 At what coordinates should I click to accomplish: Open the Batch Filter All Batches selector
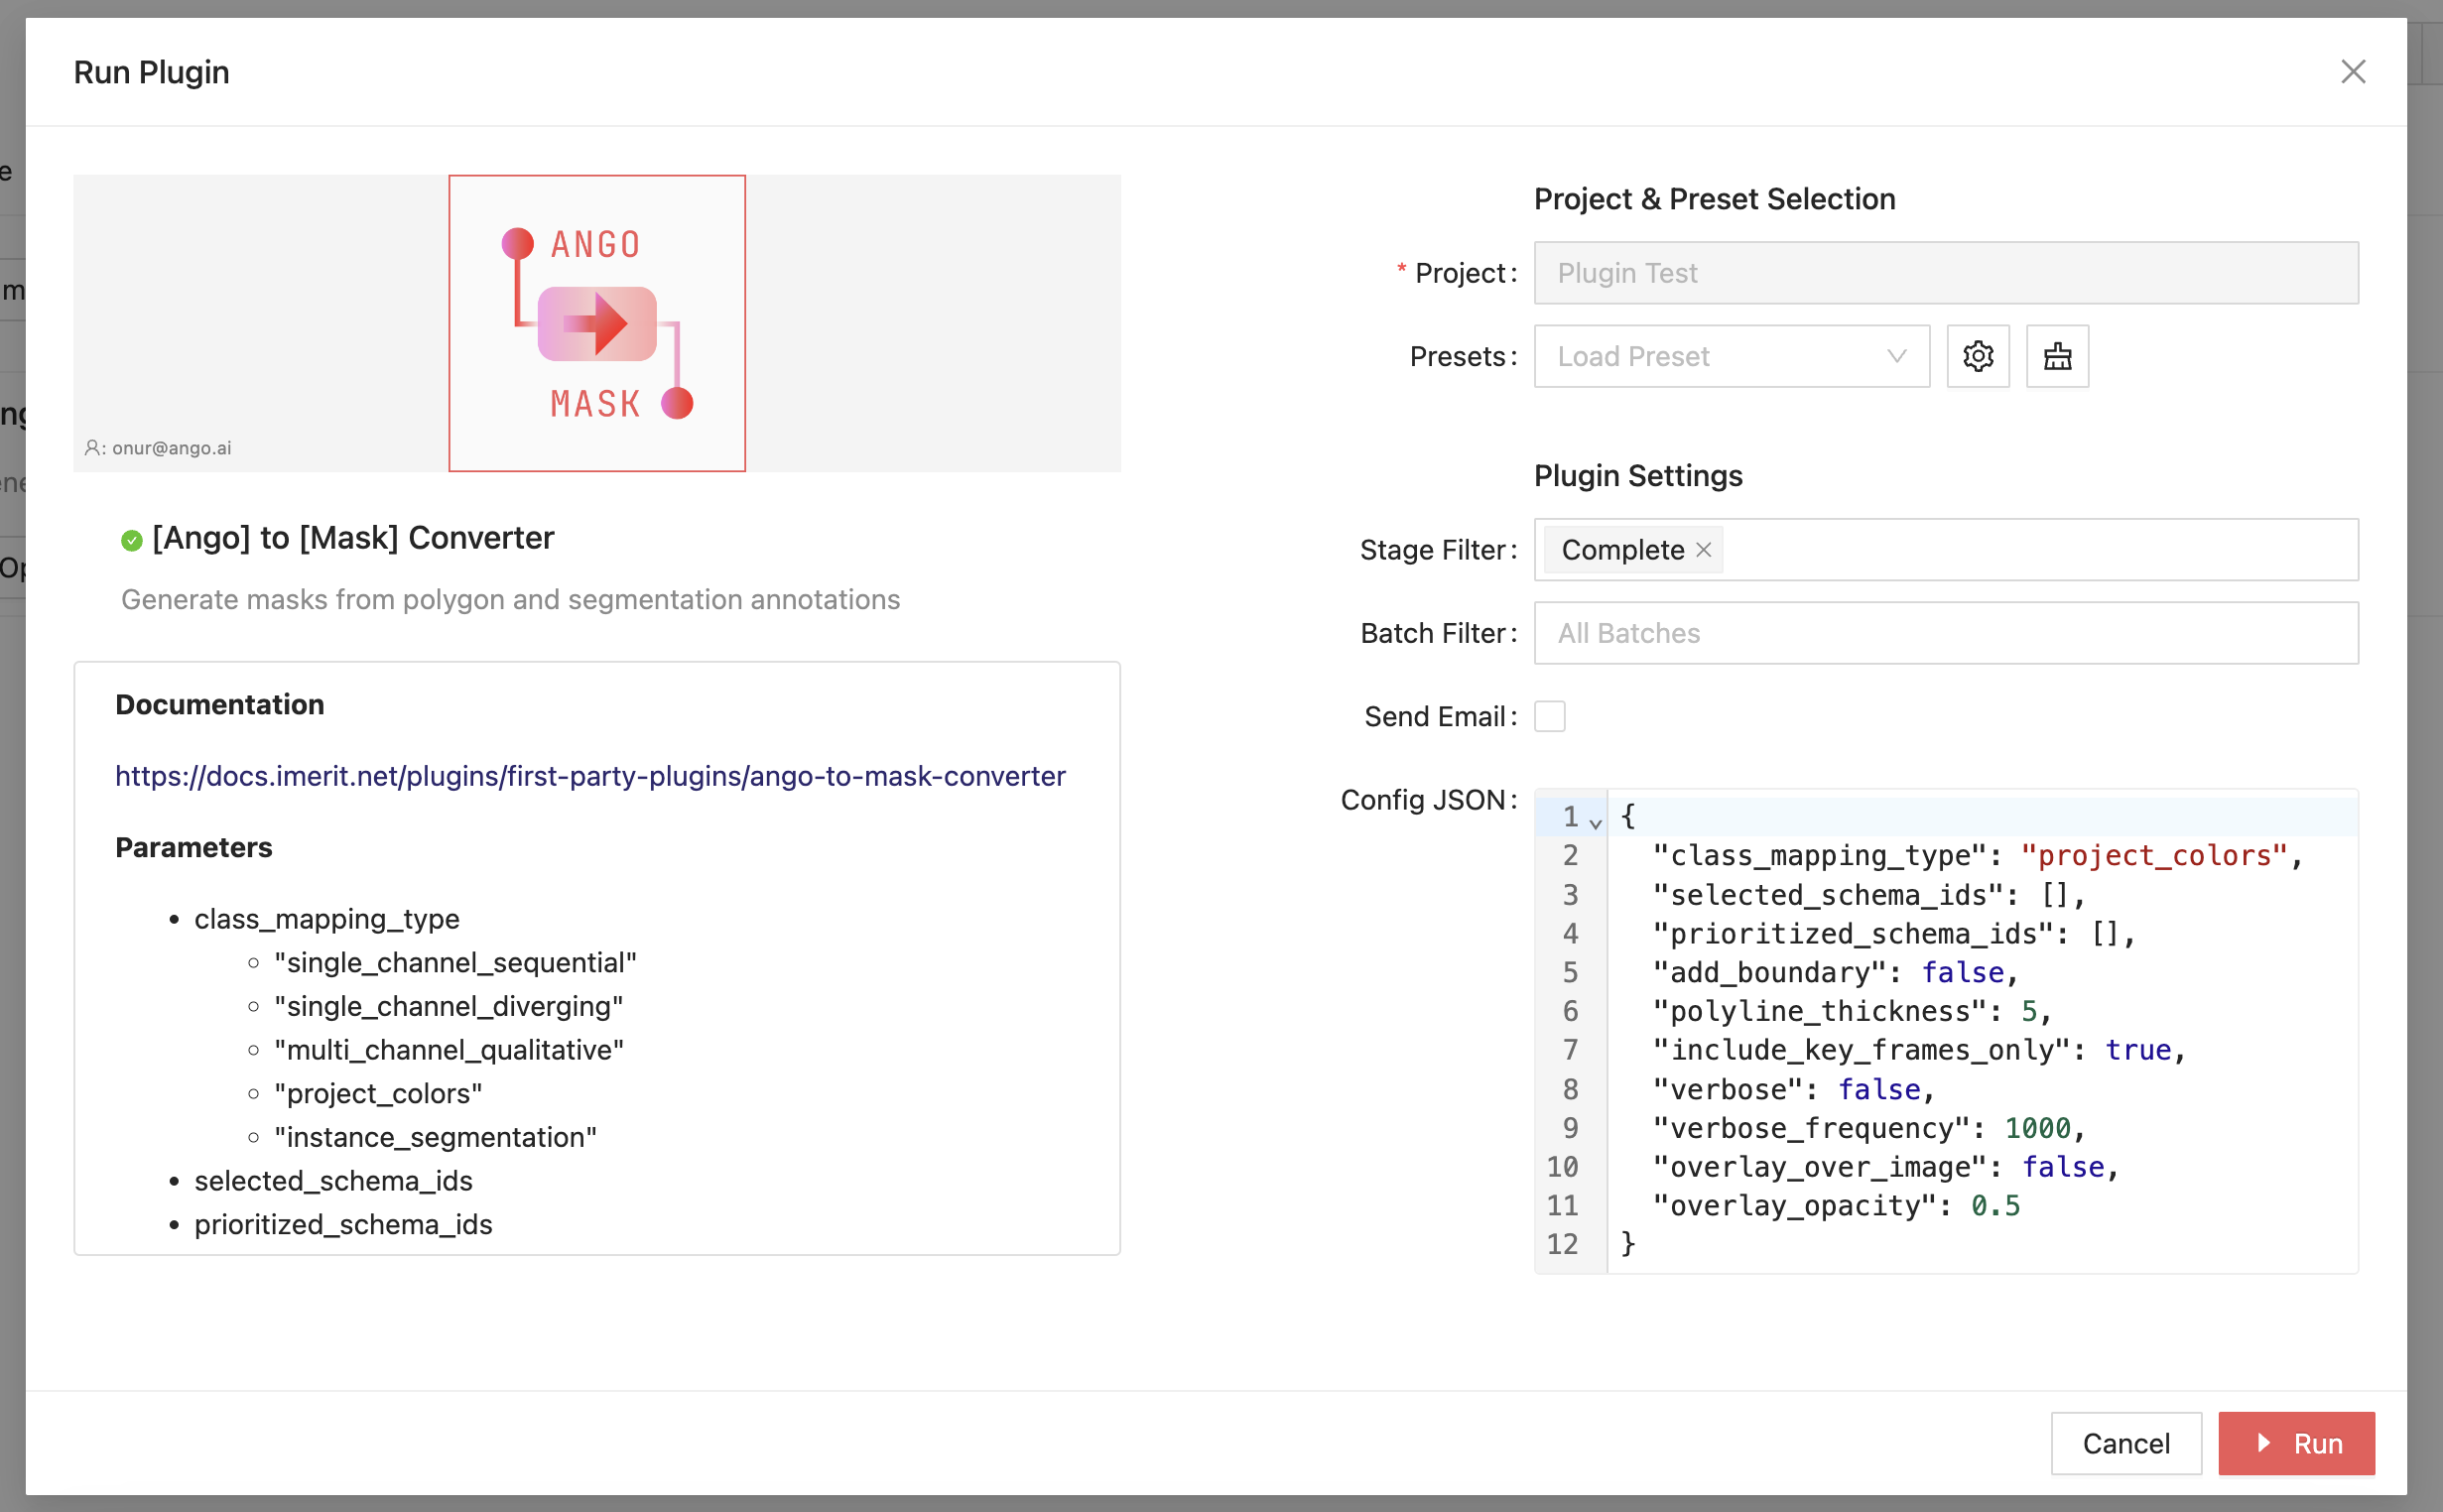pos(1945,633)
